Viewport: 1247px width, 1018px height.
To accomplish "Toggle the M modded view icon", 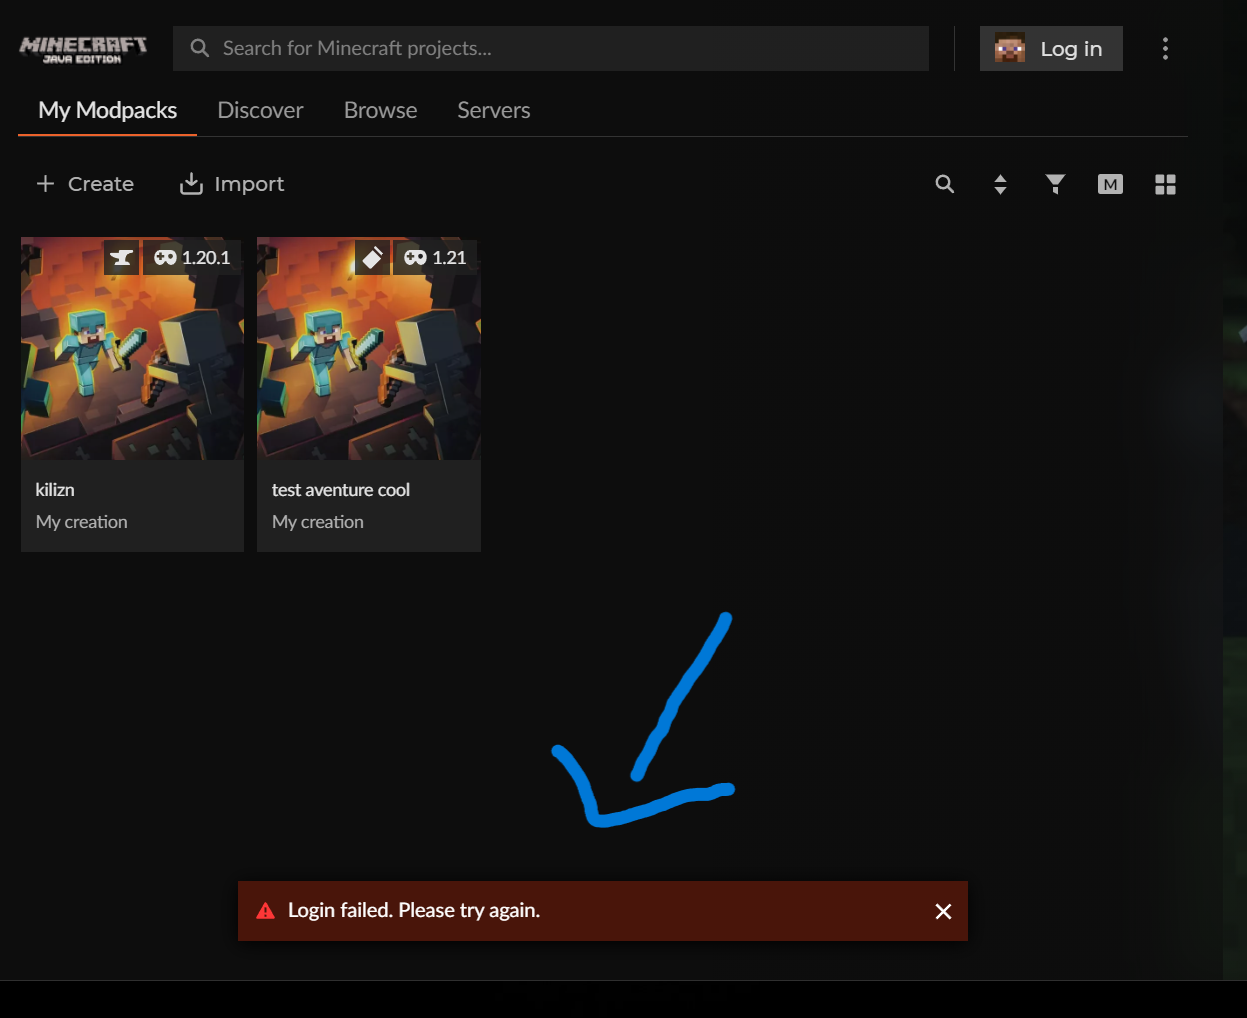I will pyautogui.click(x=1110, y=184).
